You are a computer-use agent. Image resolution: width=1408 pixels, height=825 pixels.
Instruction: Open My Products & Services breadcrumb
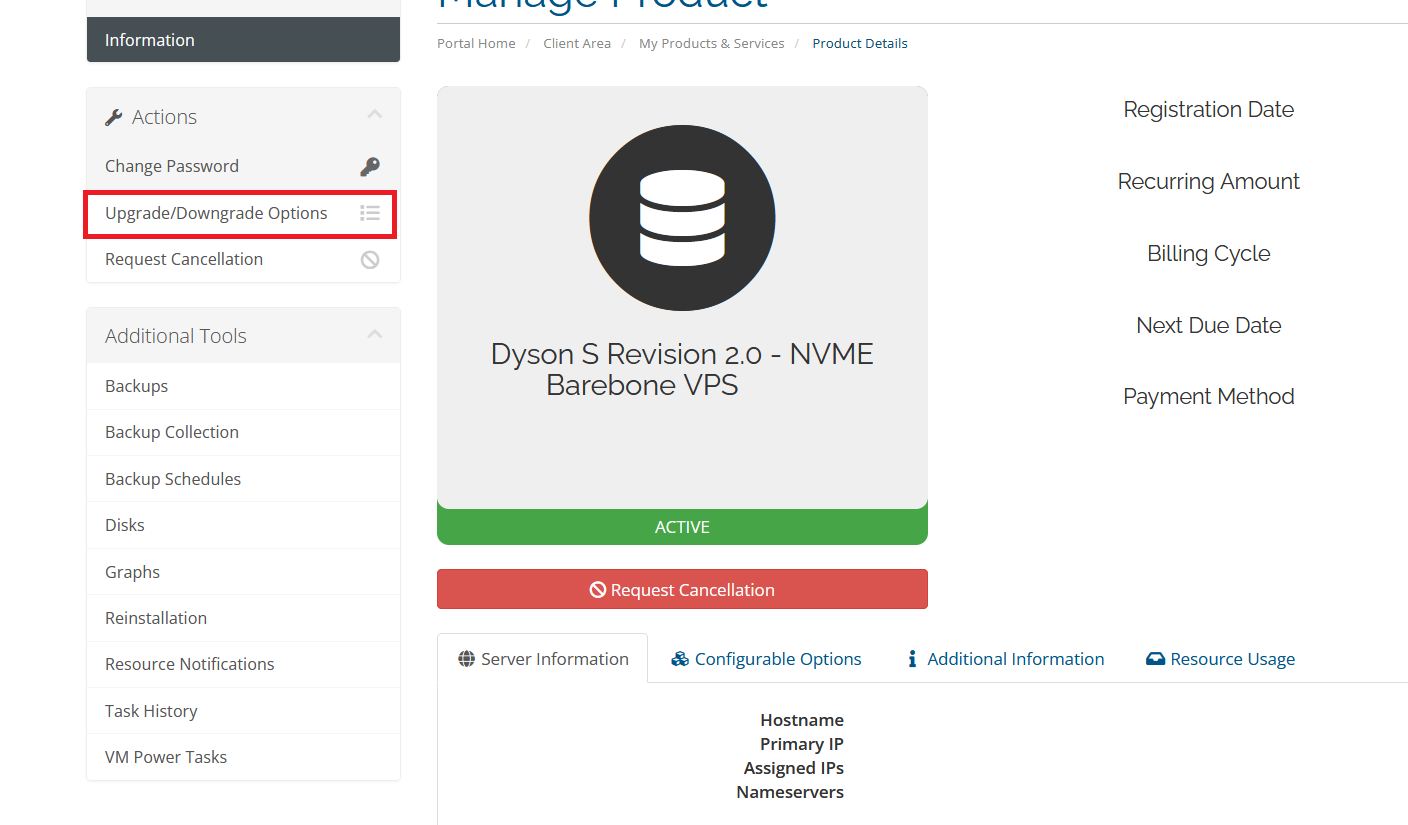click(712, 44)
